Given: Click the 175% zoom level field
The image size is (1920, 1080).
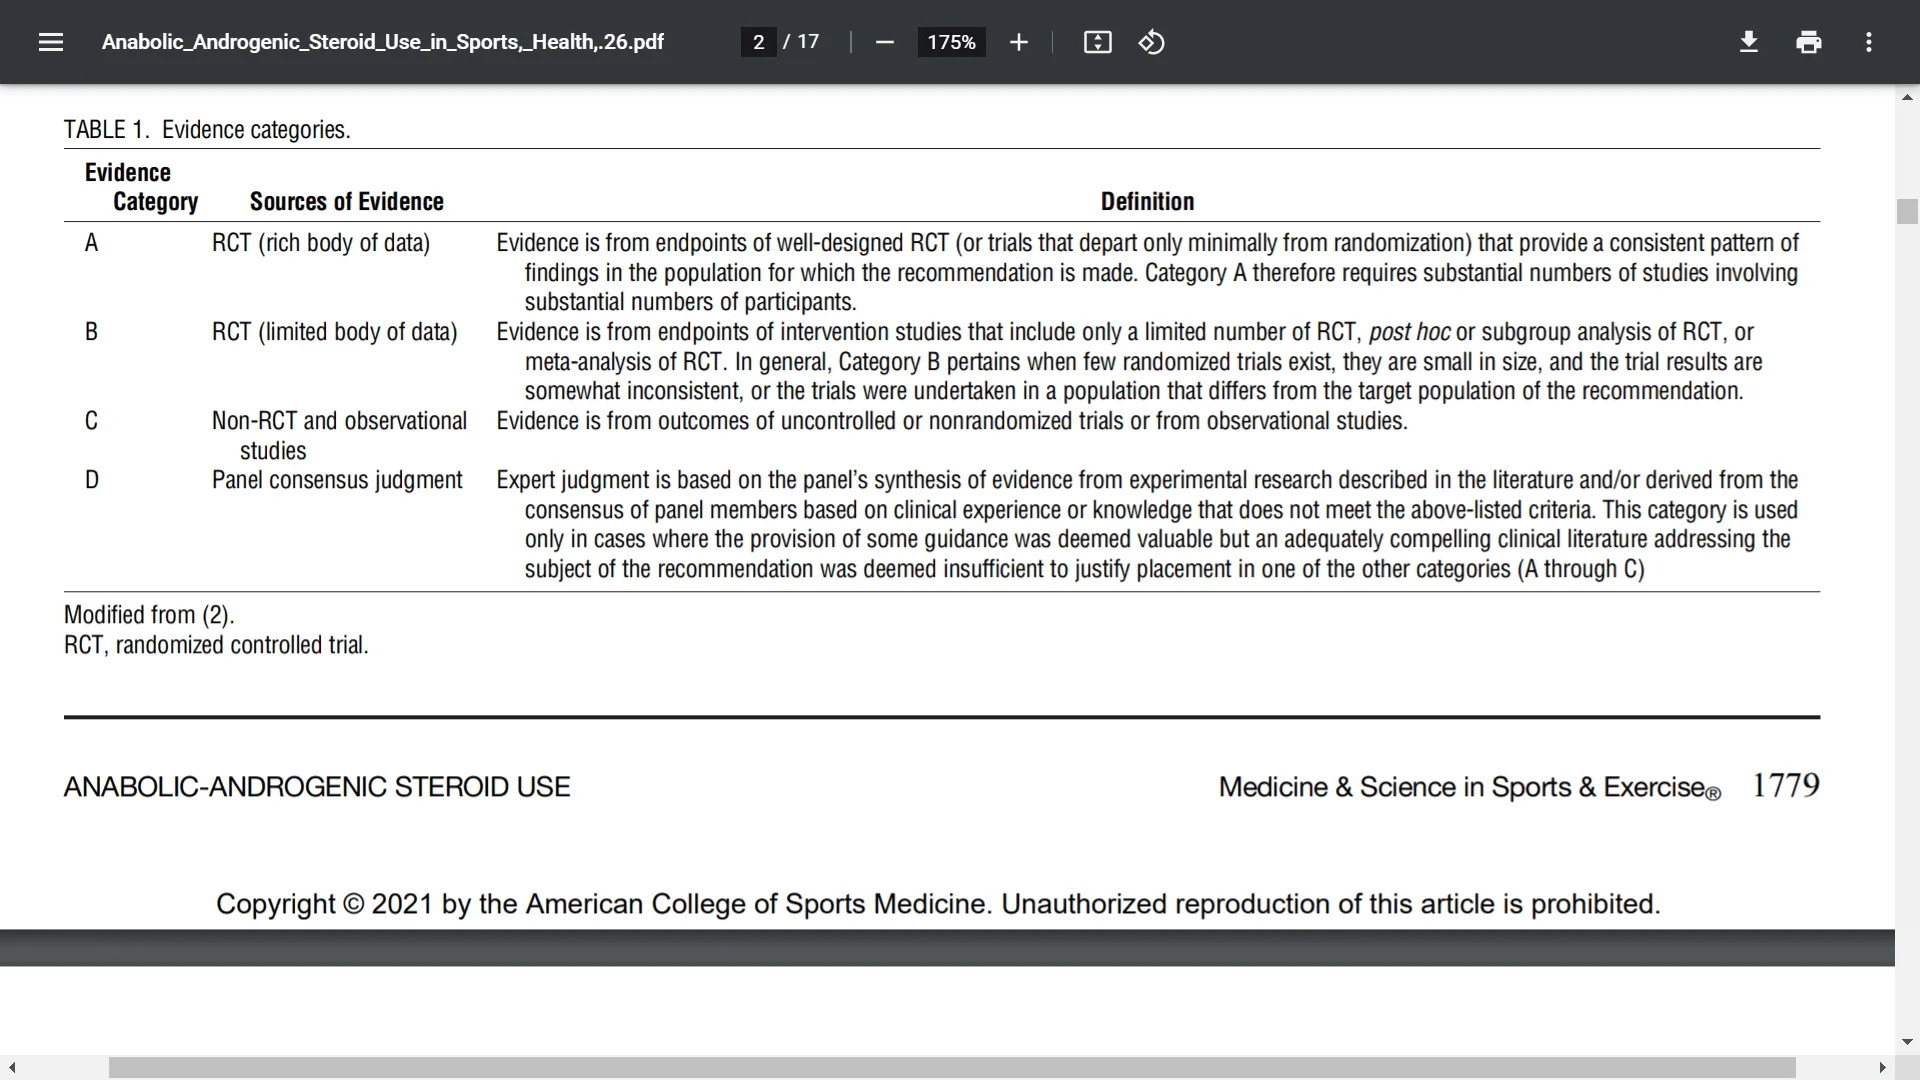Looking at the screenshot, I should click(951, 42).
